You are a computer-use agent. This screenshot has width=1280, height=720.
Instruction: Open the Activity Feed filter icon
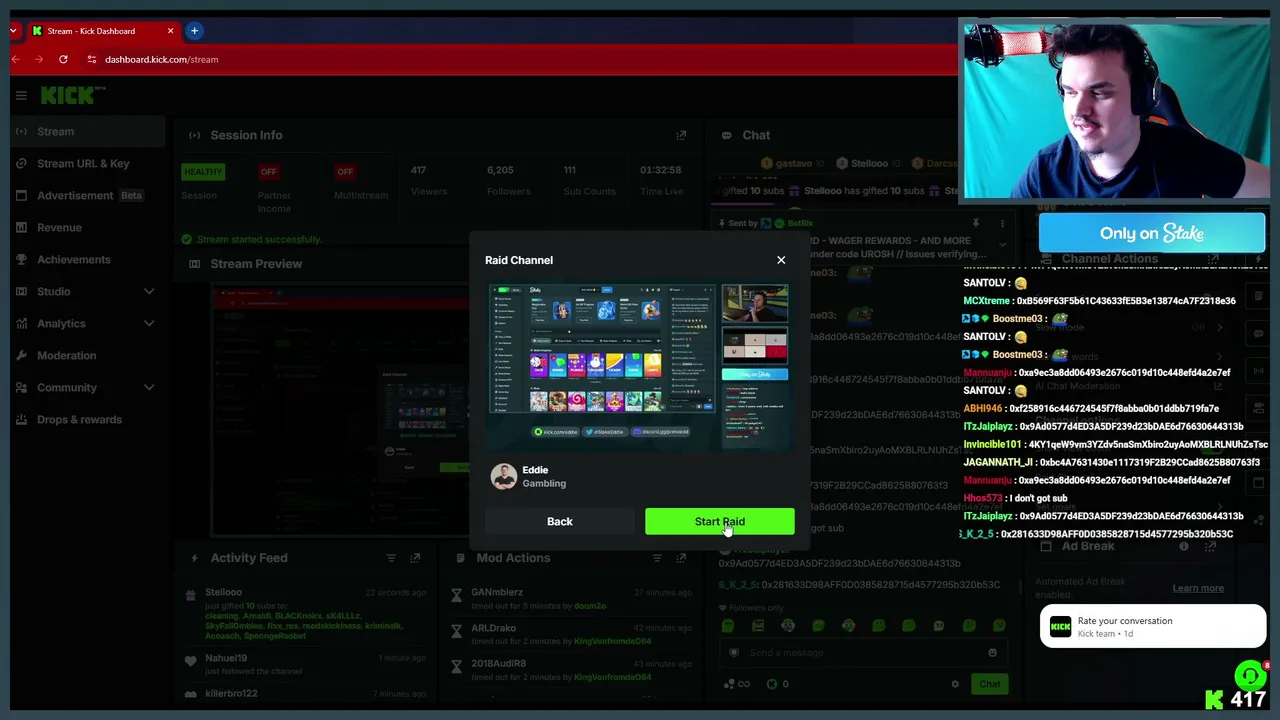(x=391, y=557)
